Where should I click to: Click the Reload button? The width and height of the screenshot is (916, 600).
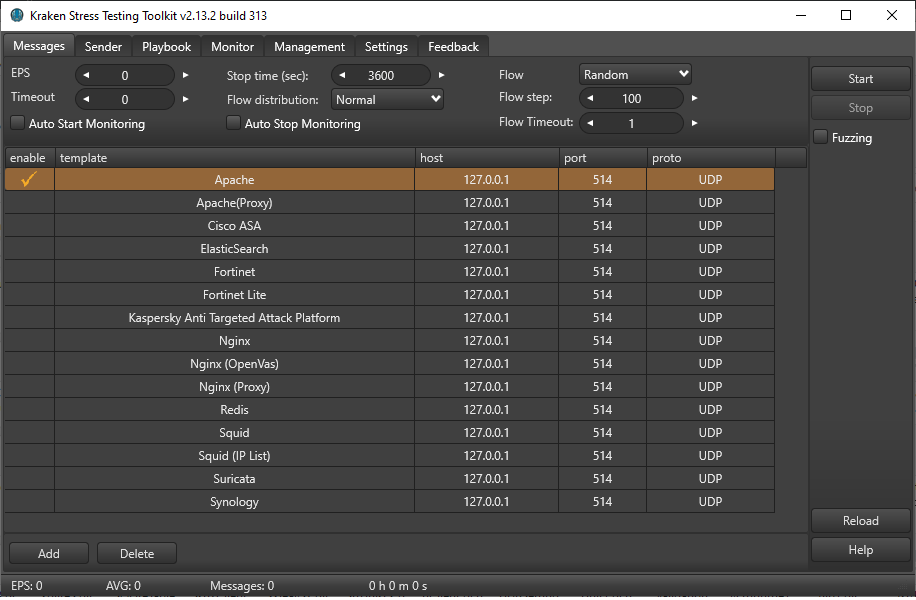859,520
